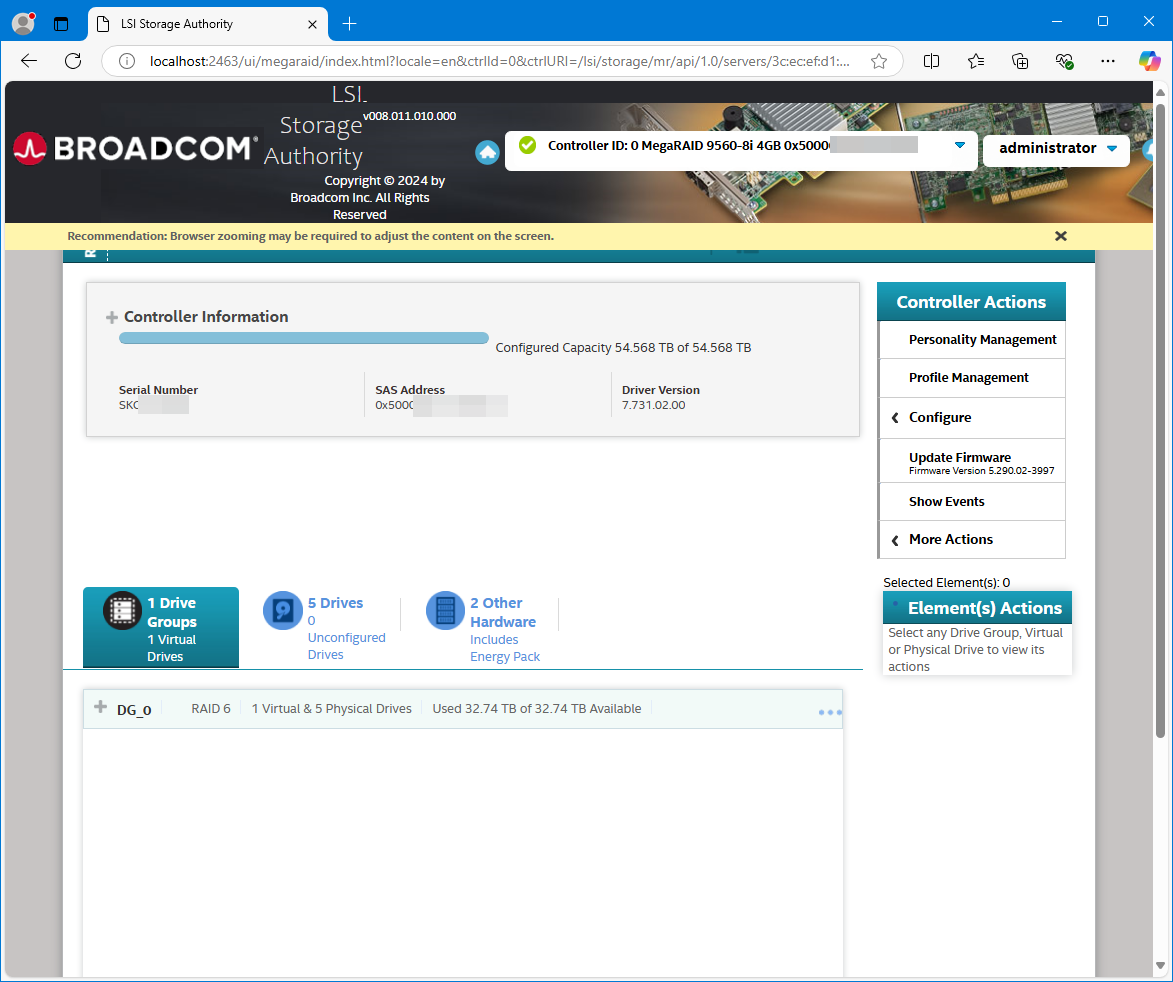The width and height of the screenshot is (1173, 982).
Task: Click the SAS Address label
Action: [410, 390]
